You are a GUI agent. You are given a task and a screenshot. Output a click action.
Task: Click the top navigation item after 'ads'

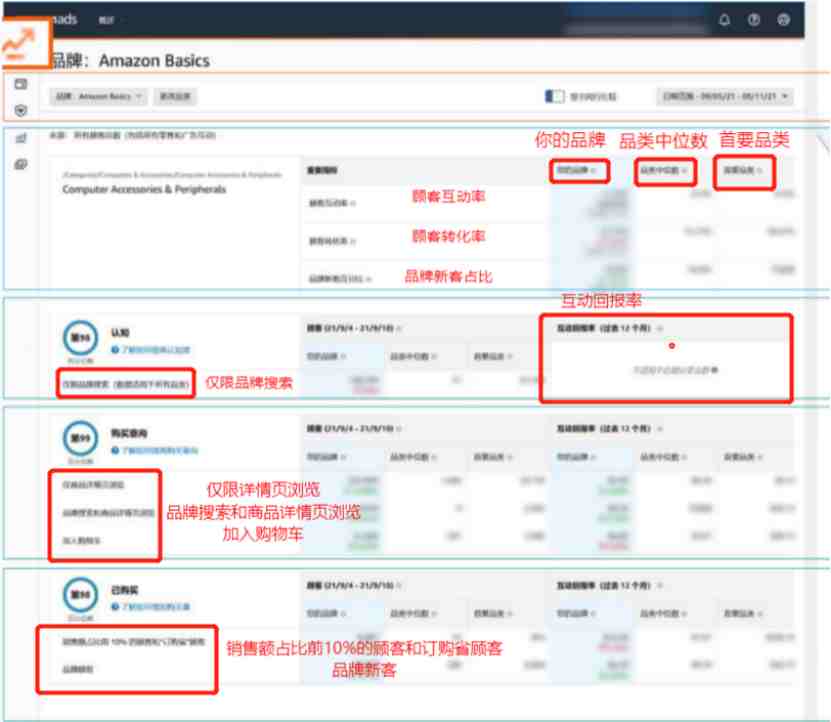pyautogui.click(x=106, y=20)
